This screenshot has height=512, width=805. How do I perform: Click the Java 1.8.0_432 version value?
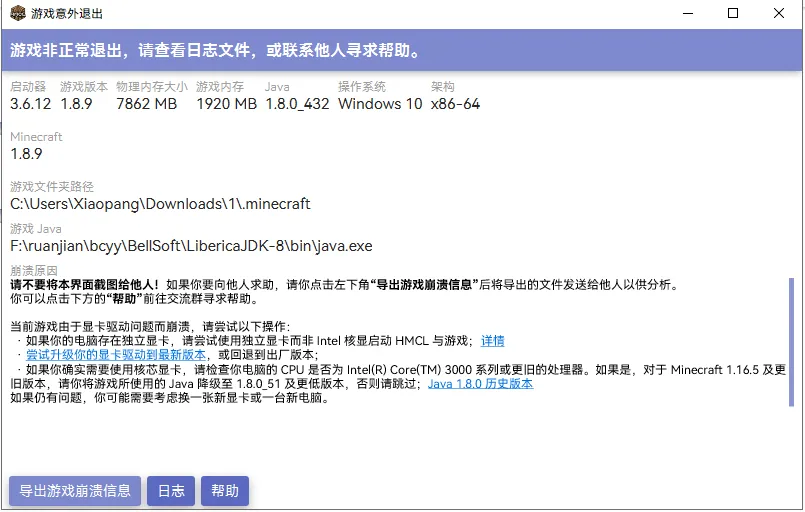[x=297, y=104]
